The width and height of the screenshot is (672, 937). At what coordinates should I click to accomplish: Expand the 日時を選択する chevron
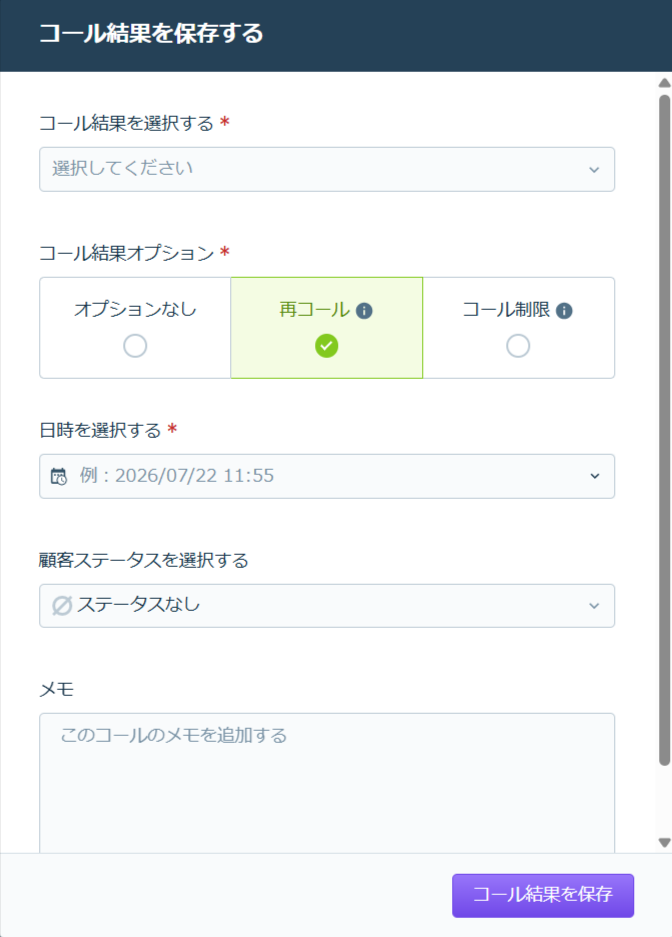pos(595,476)
